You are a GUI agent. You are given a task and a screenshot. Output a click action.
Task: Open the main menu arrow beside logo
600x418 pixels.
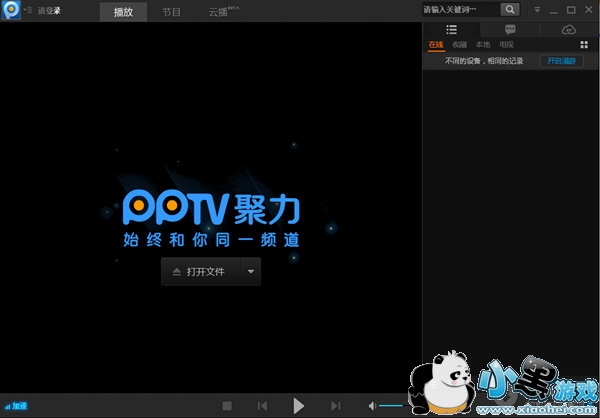coord(28,10)
